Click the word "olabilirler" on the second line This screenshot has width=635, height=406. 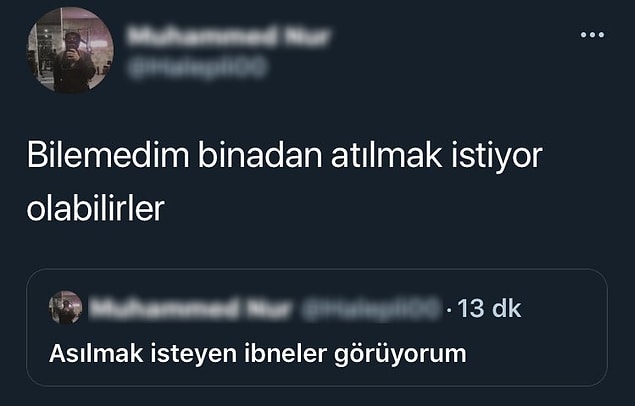96,208
